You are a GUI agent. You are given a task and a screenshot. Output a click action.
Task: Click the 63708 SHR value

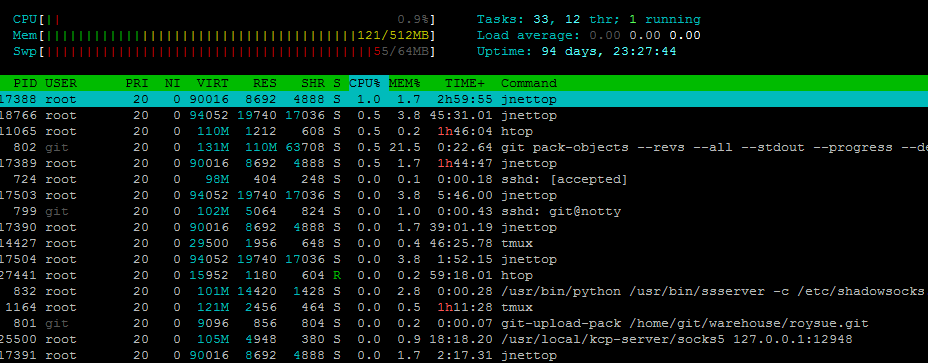click(x=304, y=147)
